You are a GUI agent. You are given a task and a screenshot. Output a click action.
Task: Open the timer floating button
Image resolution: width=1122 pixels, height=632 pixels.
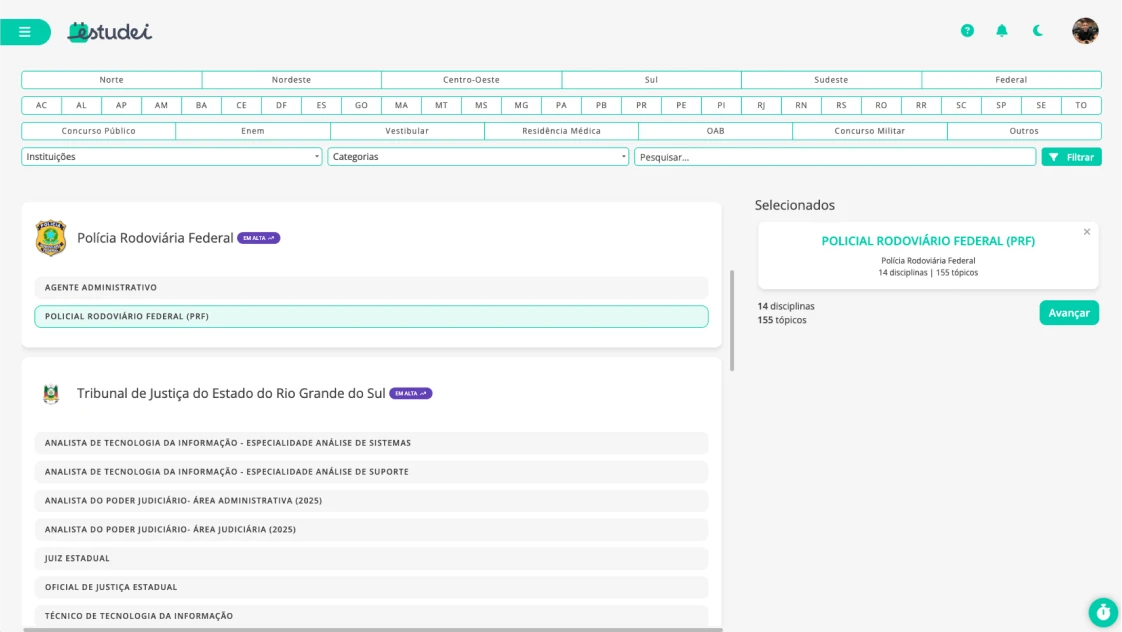click(1103, 612)
